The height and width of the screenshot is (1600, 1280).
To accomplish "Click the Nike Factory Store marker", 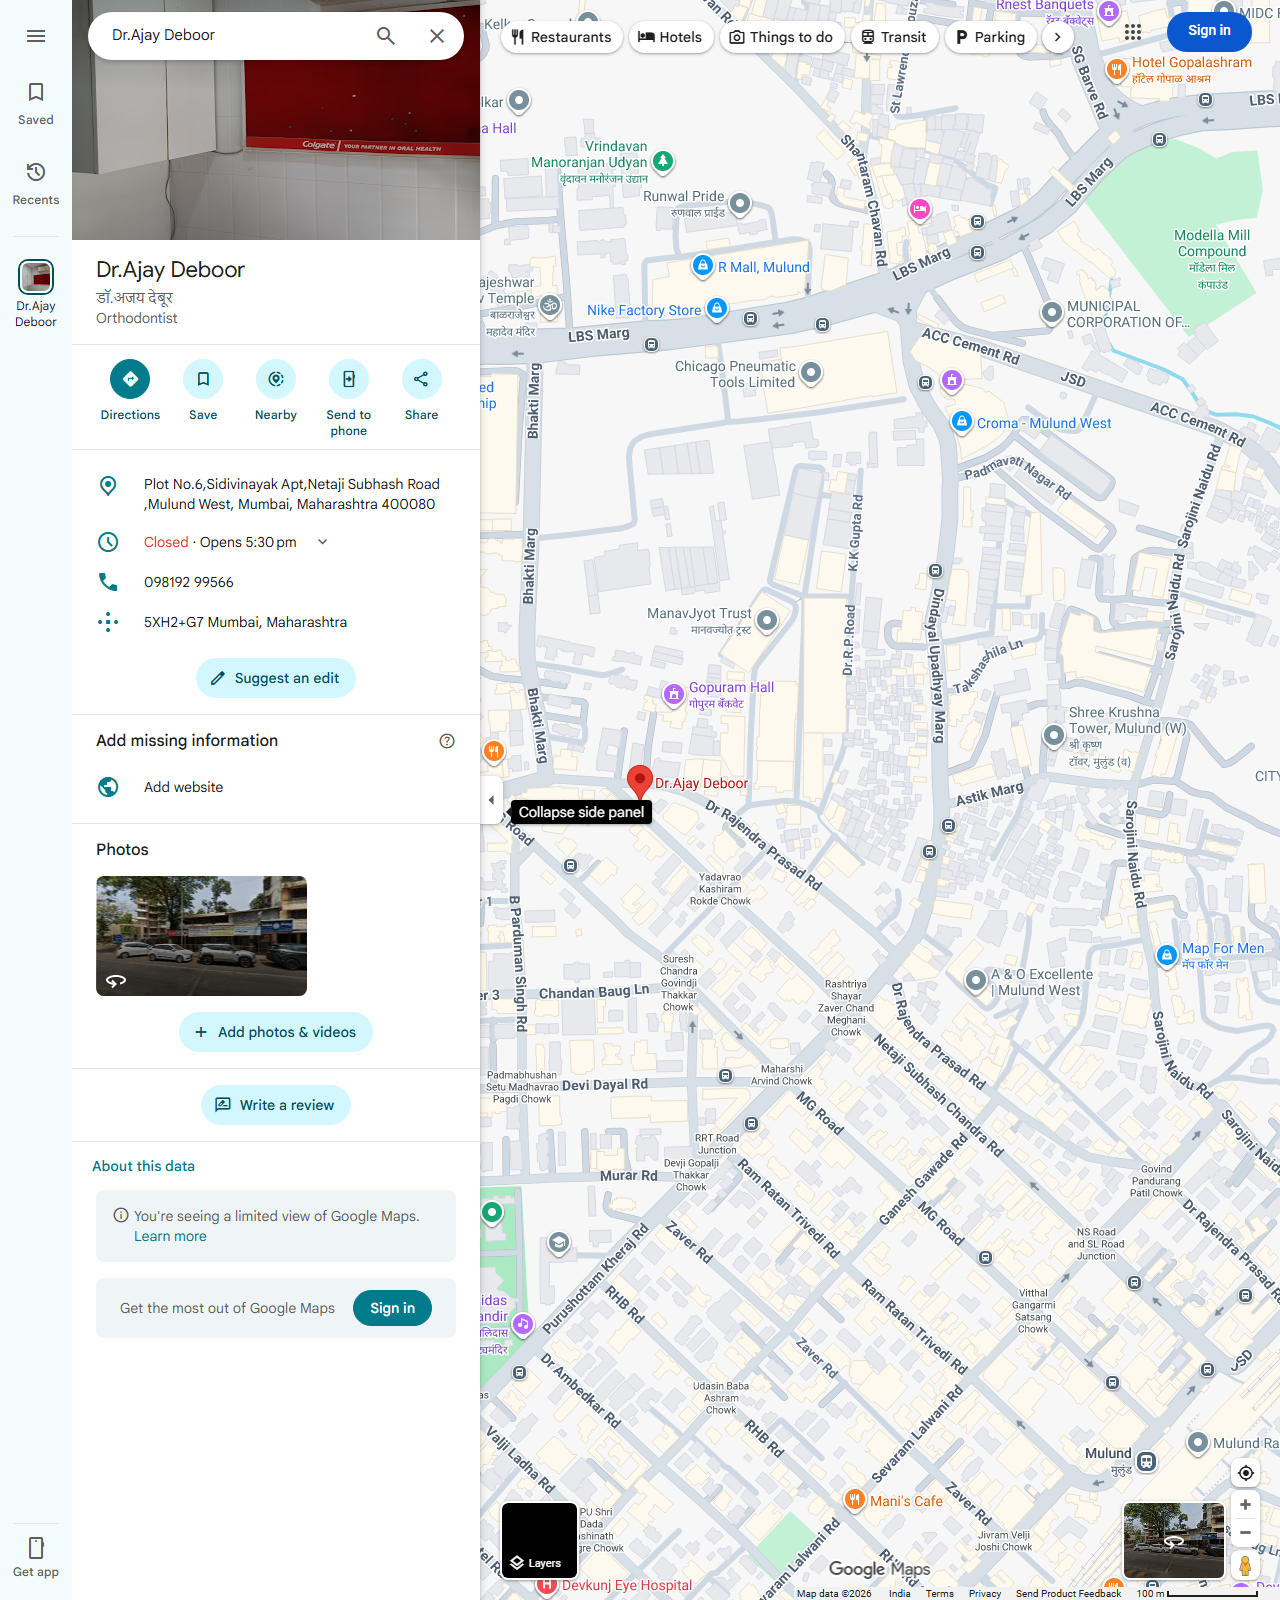I will pos(717,308).
